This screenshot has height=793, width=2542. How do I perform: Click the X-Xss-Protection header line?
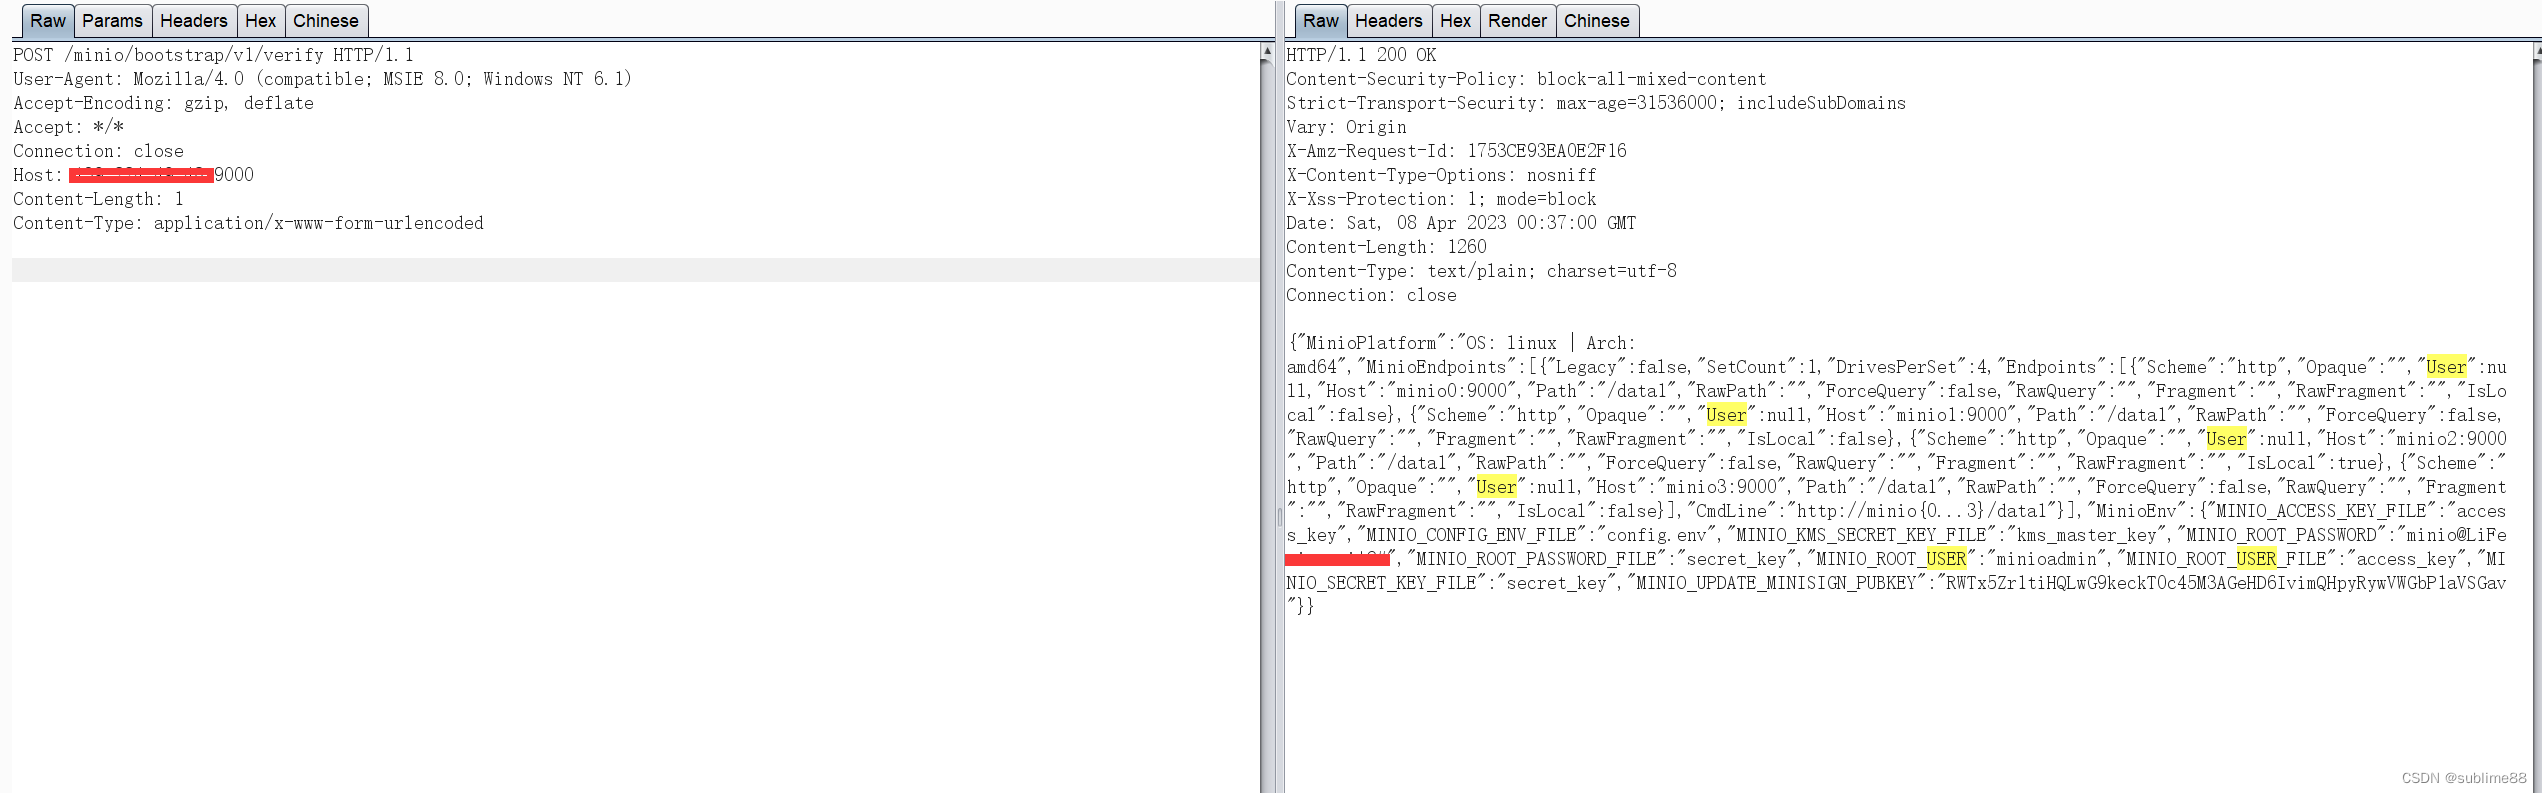[1441, 199]
